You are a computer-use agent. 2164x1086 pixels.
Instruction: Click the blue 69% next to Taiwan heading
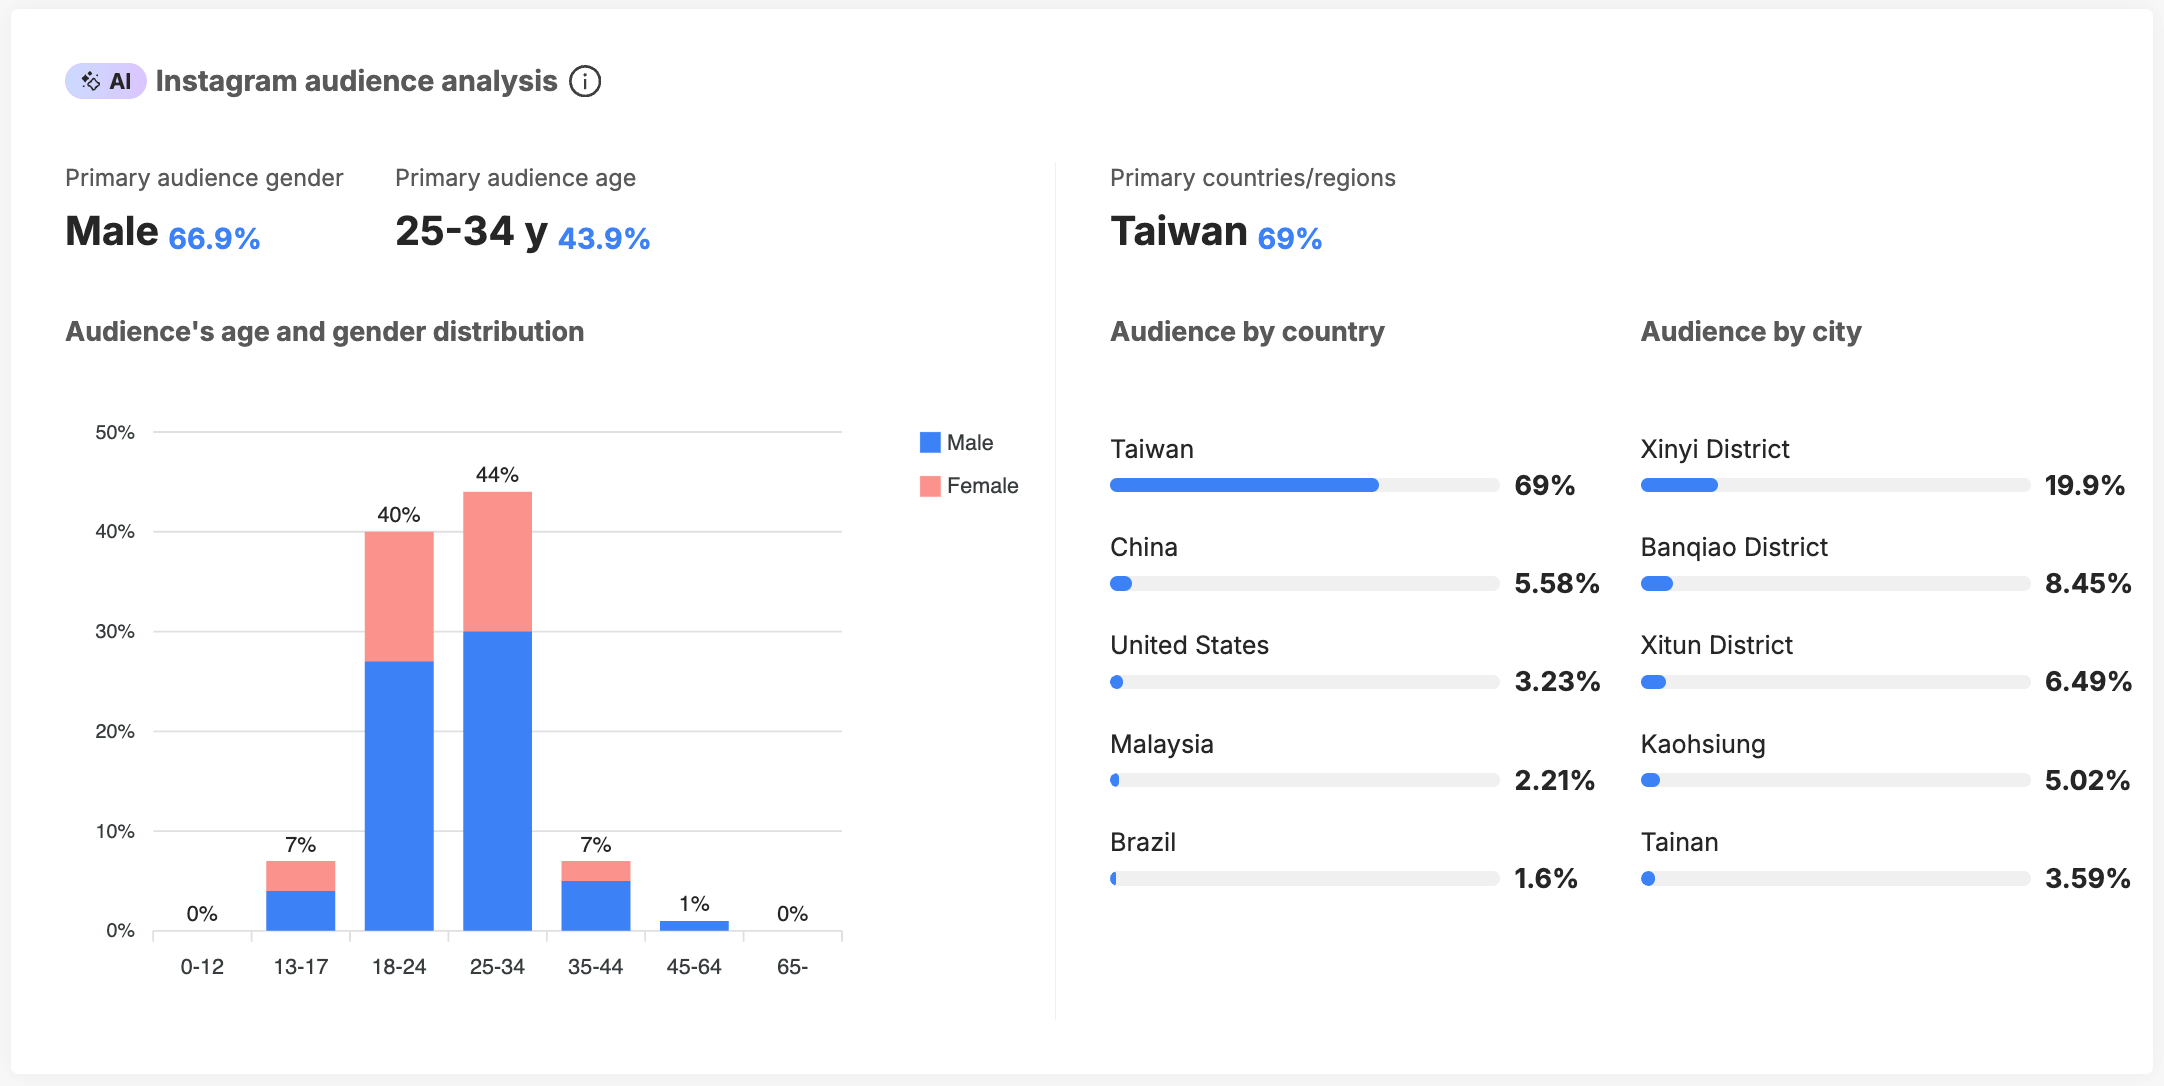1290,238
